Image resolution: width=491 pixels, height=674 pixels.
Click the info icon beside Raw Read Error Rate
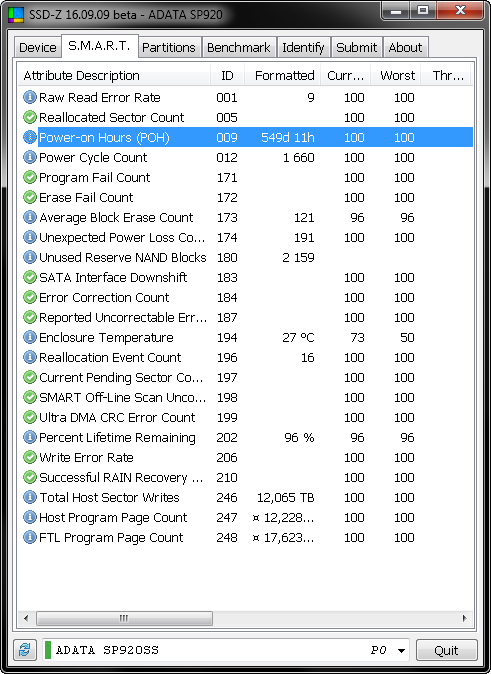[x=30, y=98]
